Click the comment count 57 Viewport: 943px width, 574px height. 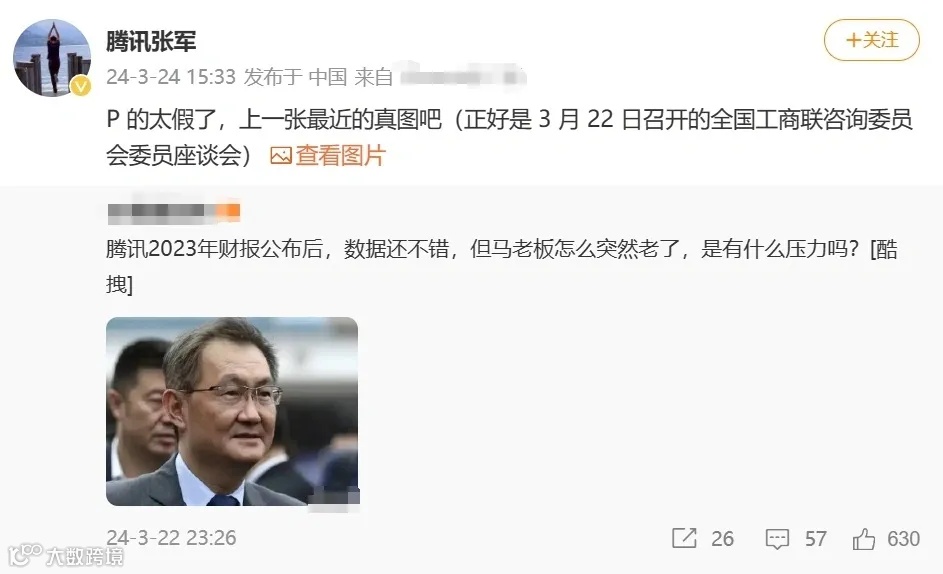click(x=816, y=539)
